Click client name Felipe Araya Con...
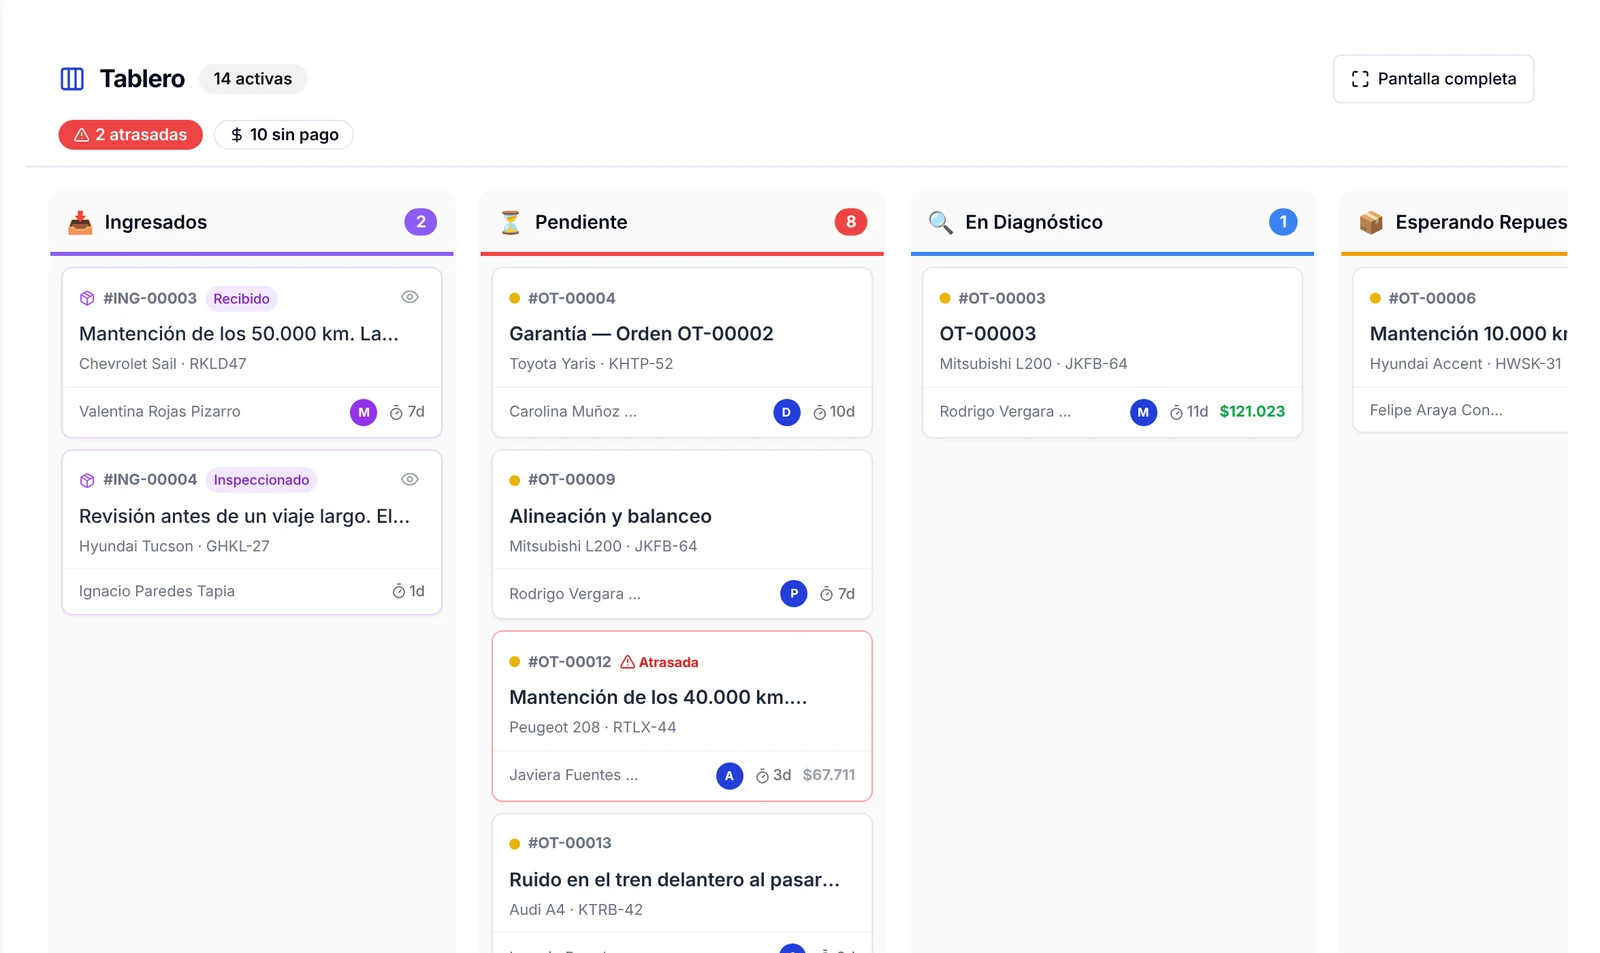 (1436, 410)
